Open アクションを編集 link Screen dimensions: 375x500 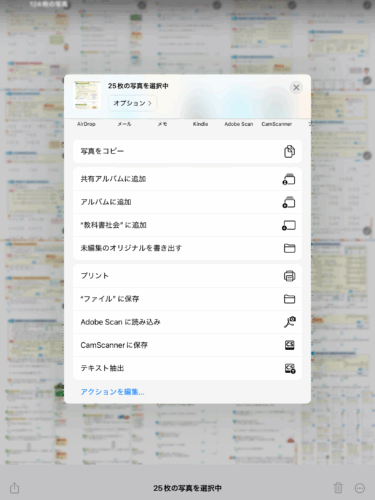(112, 392)
